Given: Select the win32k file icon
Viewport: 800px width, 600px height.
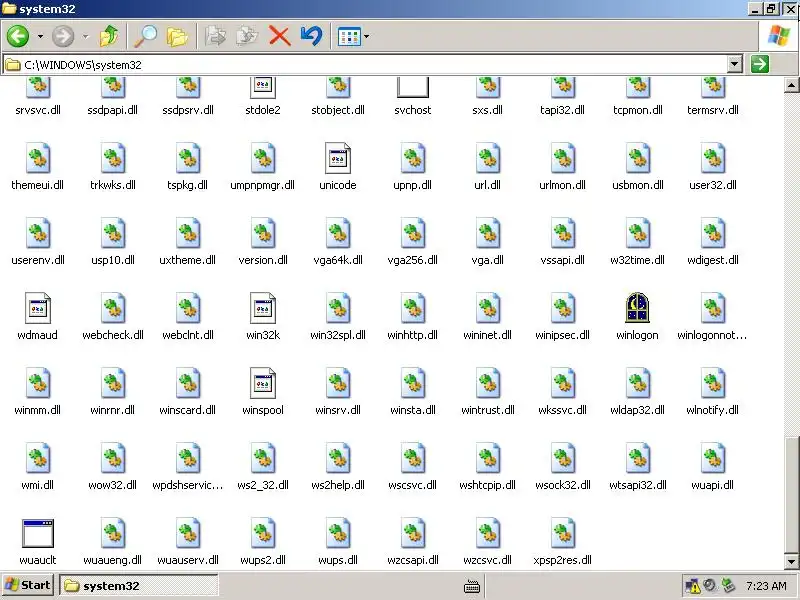Looking at the screenshot, I should tap(263, 308).
